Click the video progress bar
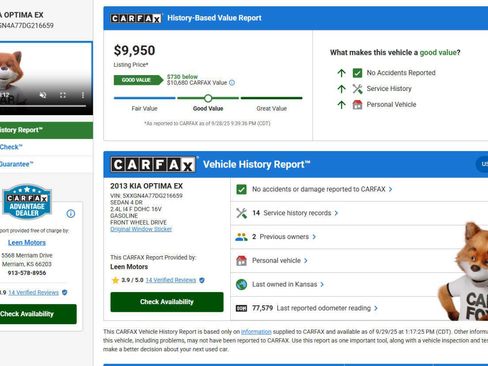 pyautogui.click(x=43, y=106)
